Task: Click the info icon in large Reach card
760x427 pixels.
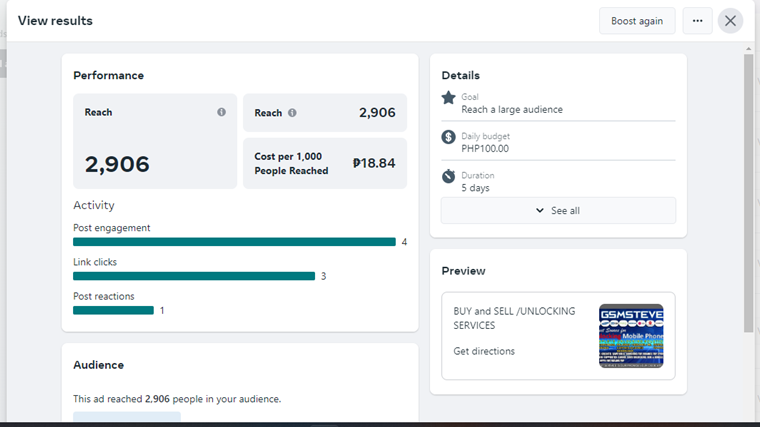Action: click(x=221, y=112)
